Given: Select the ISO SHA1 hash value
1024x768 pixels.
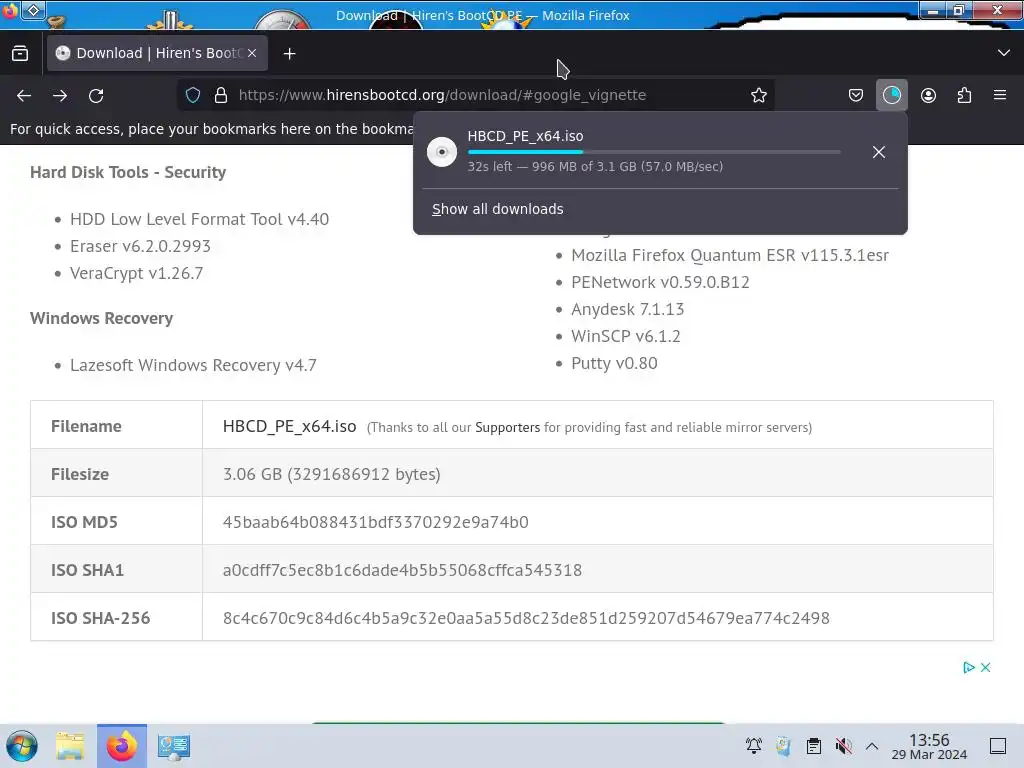Looking at the screenshot, I should pyautogui.click(x=402, y=570).
